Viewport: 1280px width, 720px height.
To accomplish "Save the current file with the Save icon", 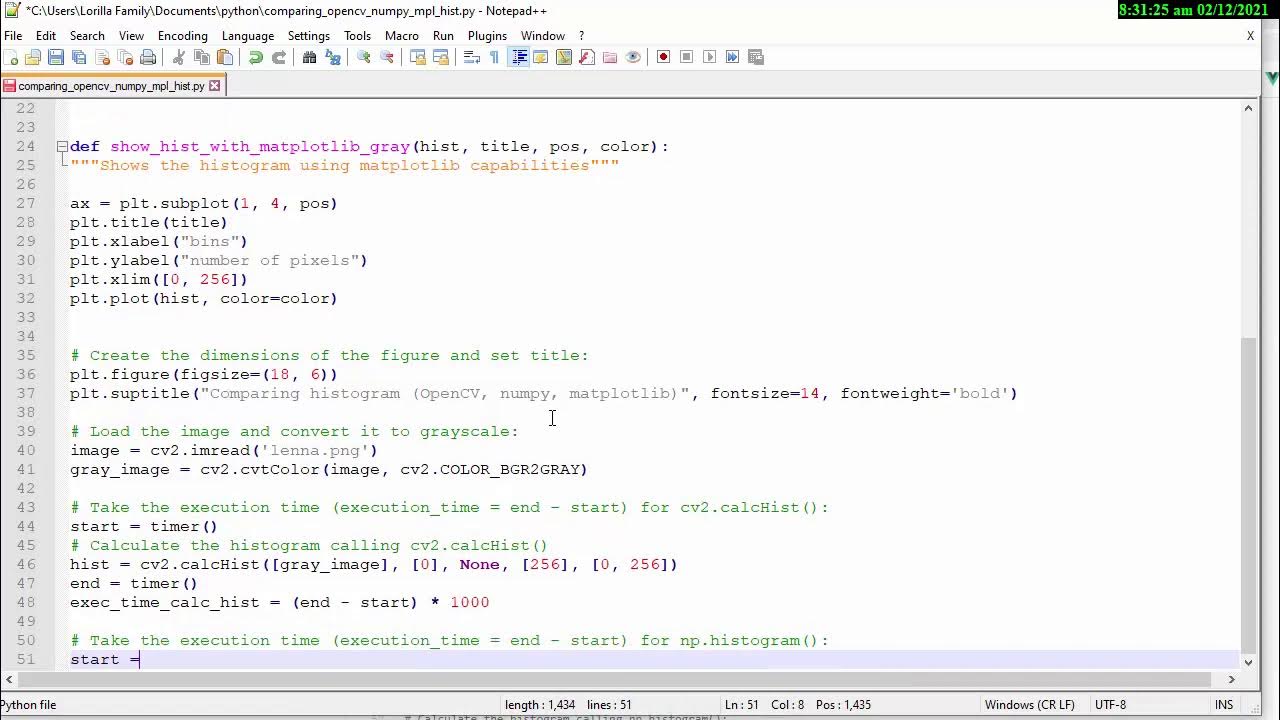I will 56,57.
